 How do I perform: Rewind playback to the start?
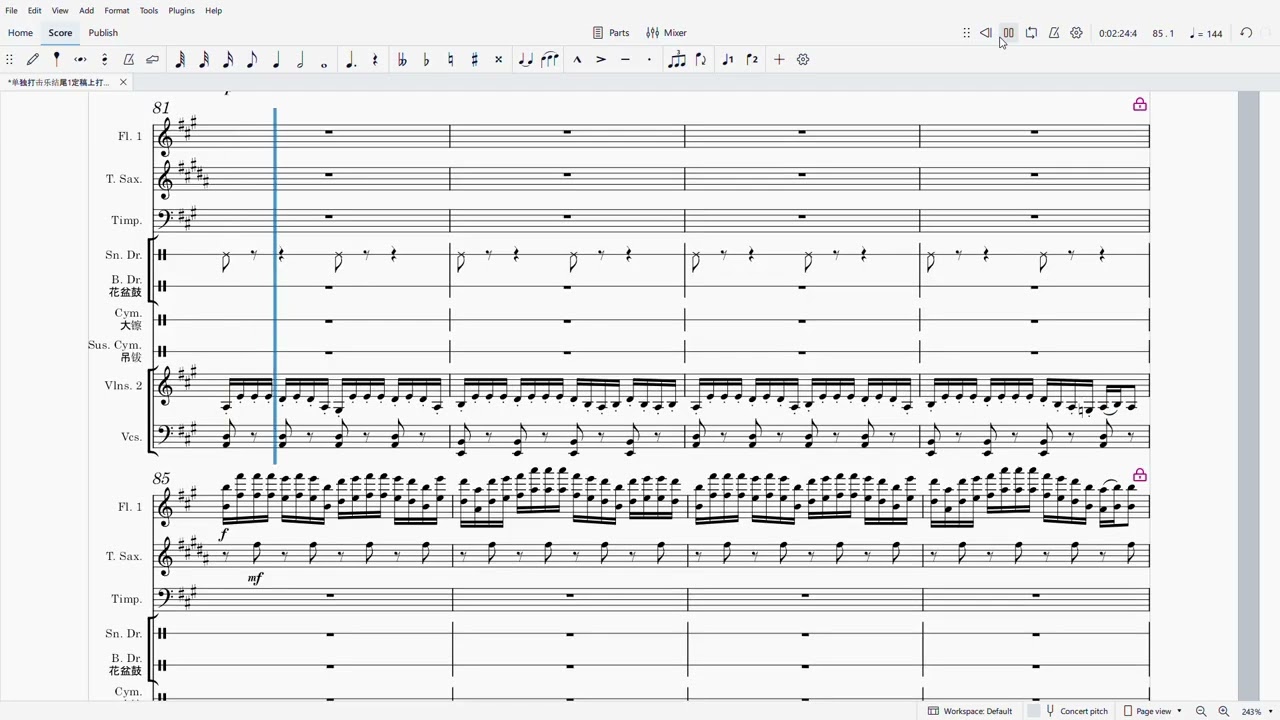986,33
